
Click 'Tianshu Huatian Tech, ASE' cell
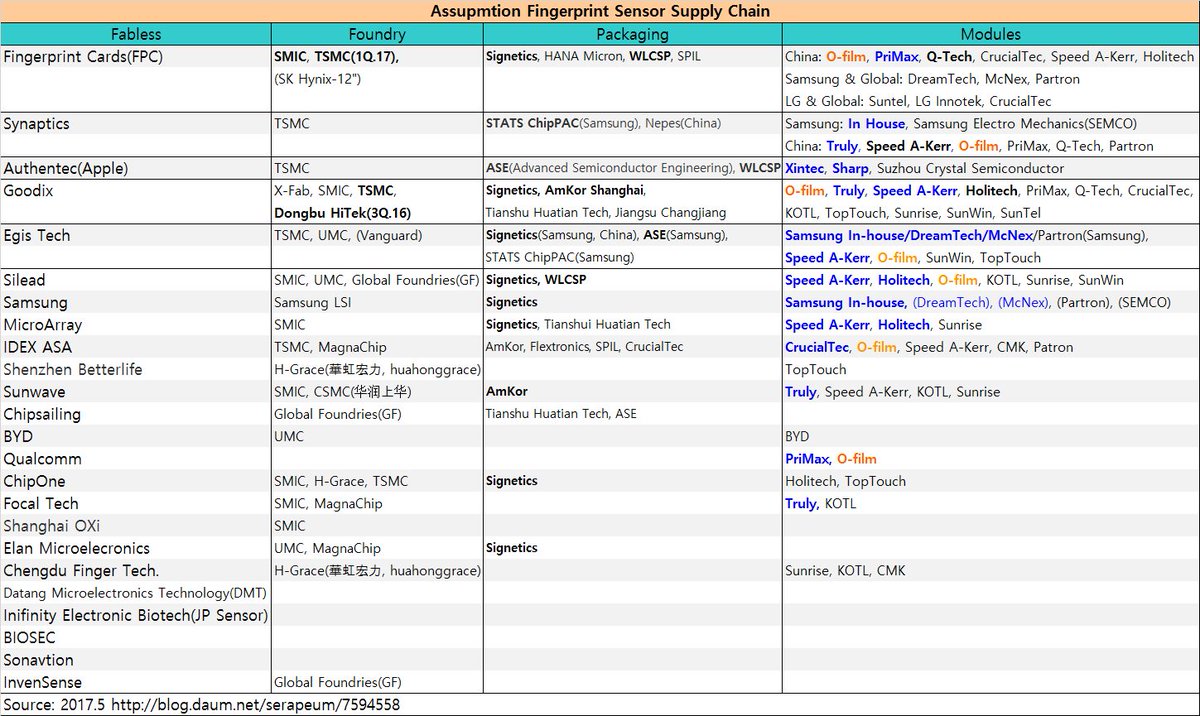[x=561, y=414]
